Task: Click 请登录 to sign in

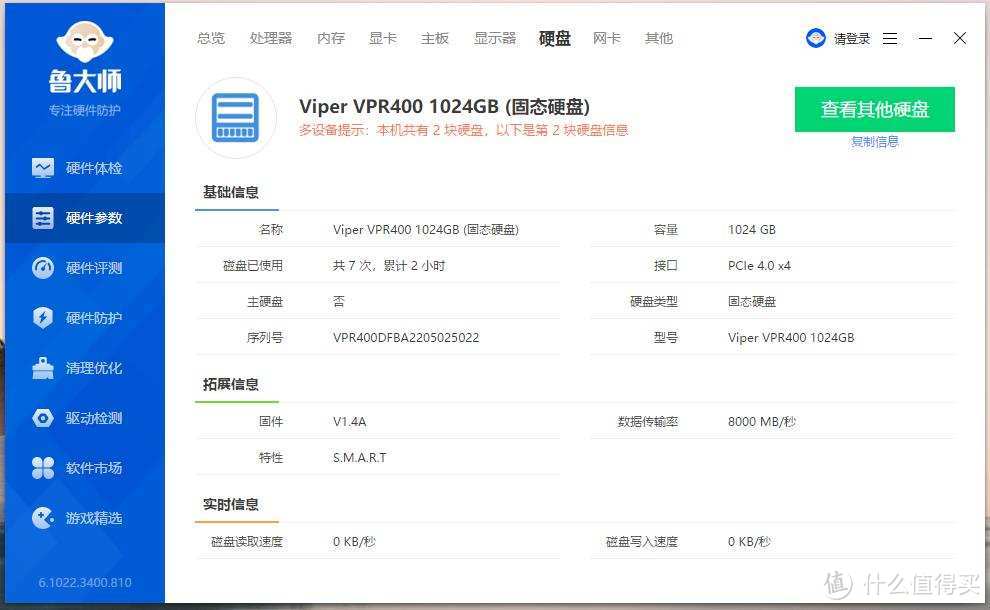Action: coord(852,39)
